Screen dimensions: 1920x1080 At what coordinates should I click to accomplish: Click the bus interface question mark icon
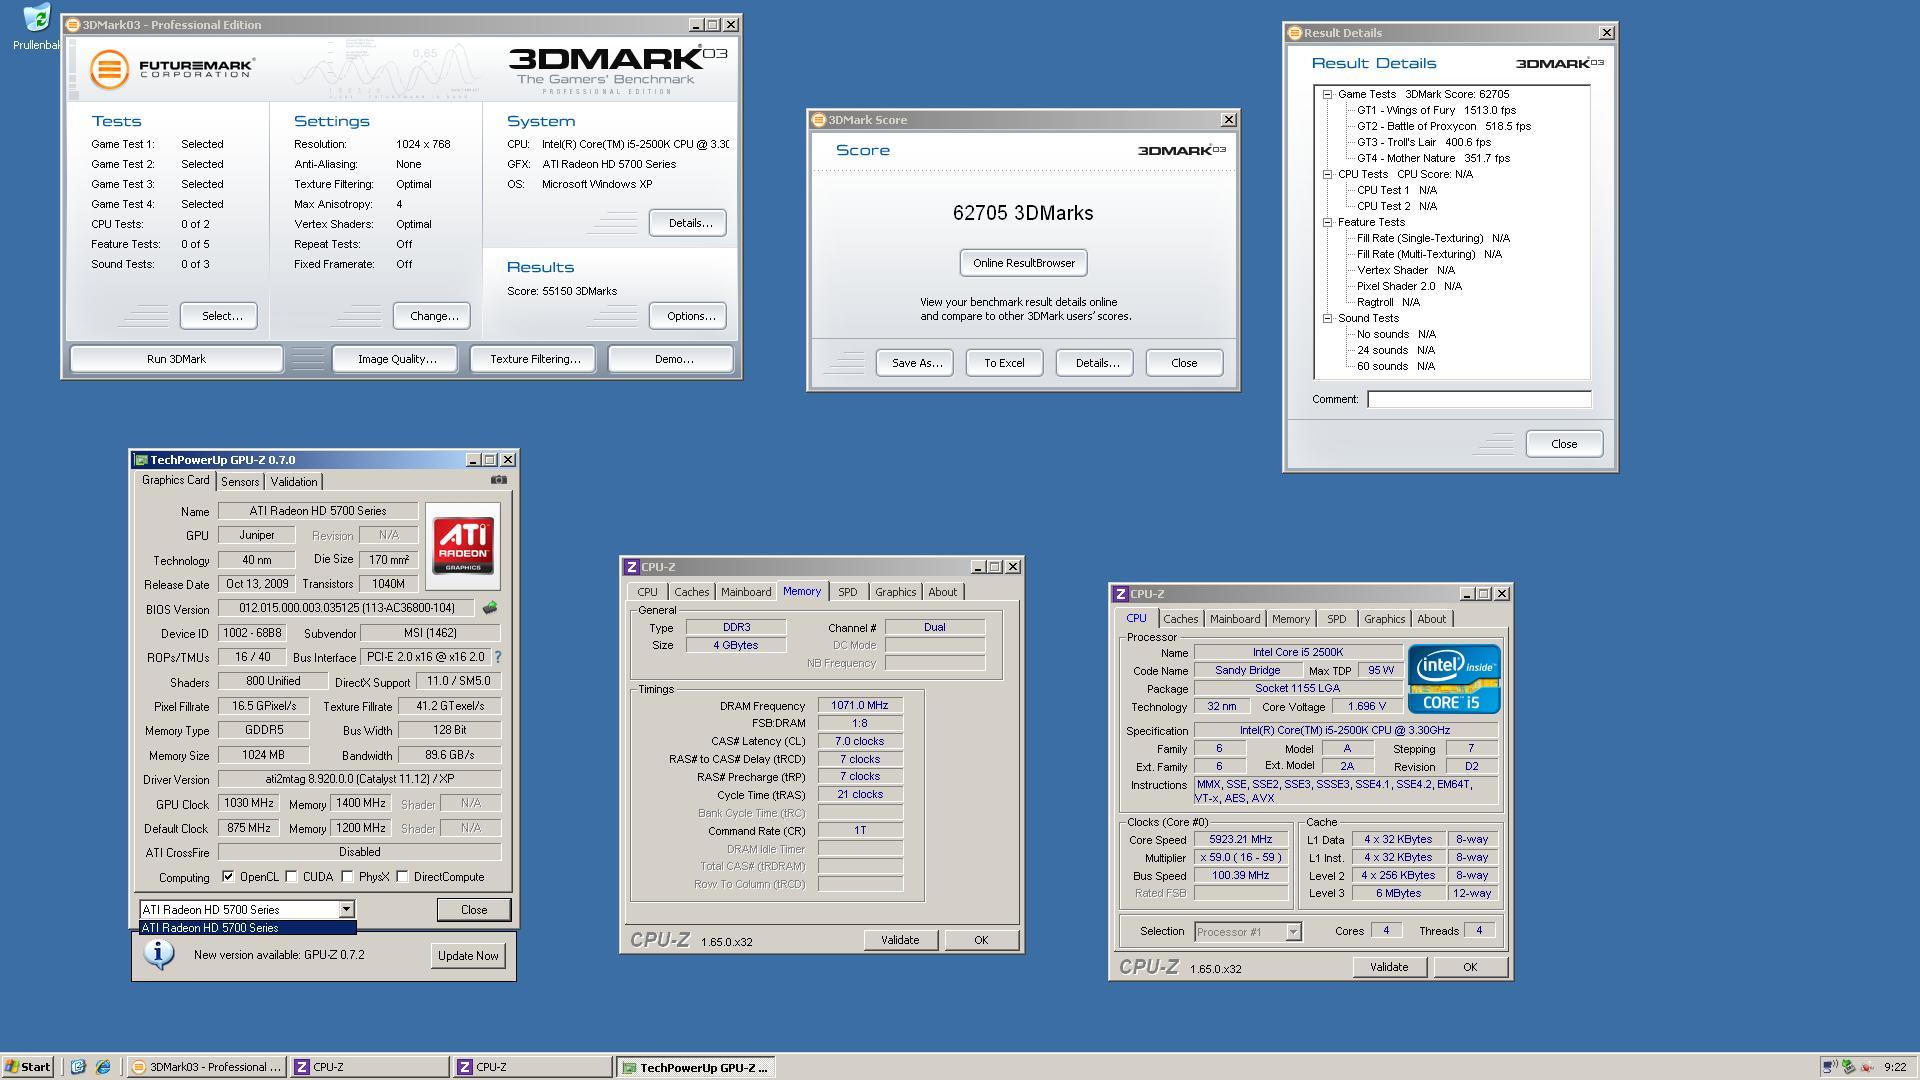[497, 657]
